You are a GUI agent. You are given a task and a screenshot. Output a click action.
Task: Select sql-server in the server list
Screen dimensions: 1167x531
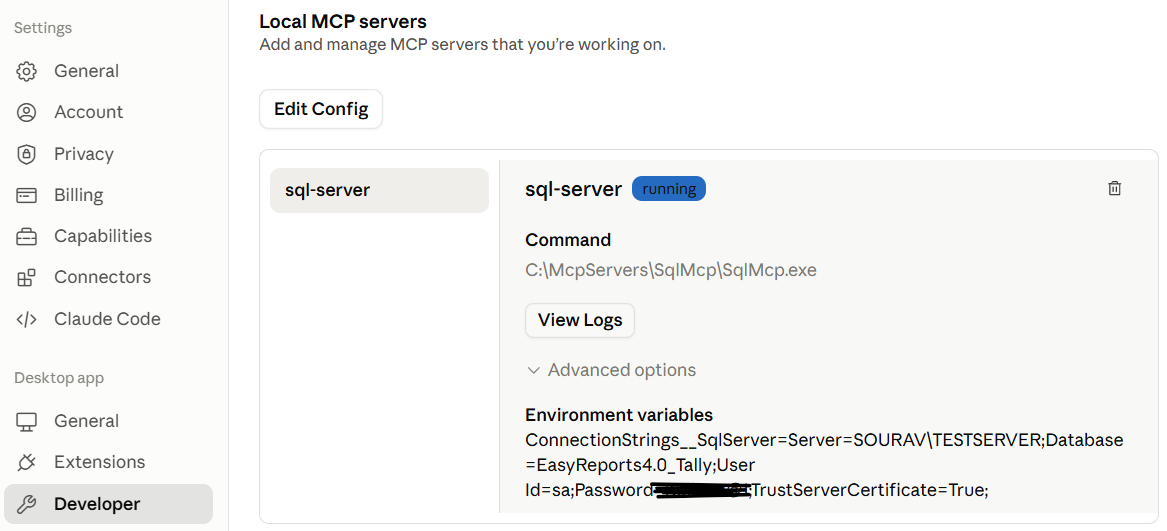(379, 191)
